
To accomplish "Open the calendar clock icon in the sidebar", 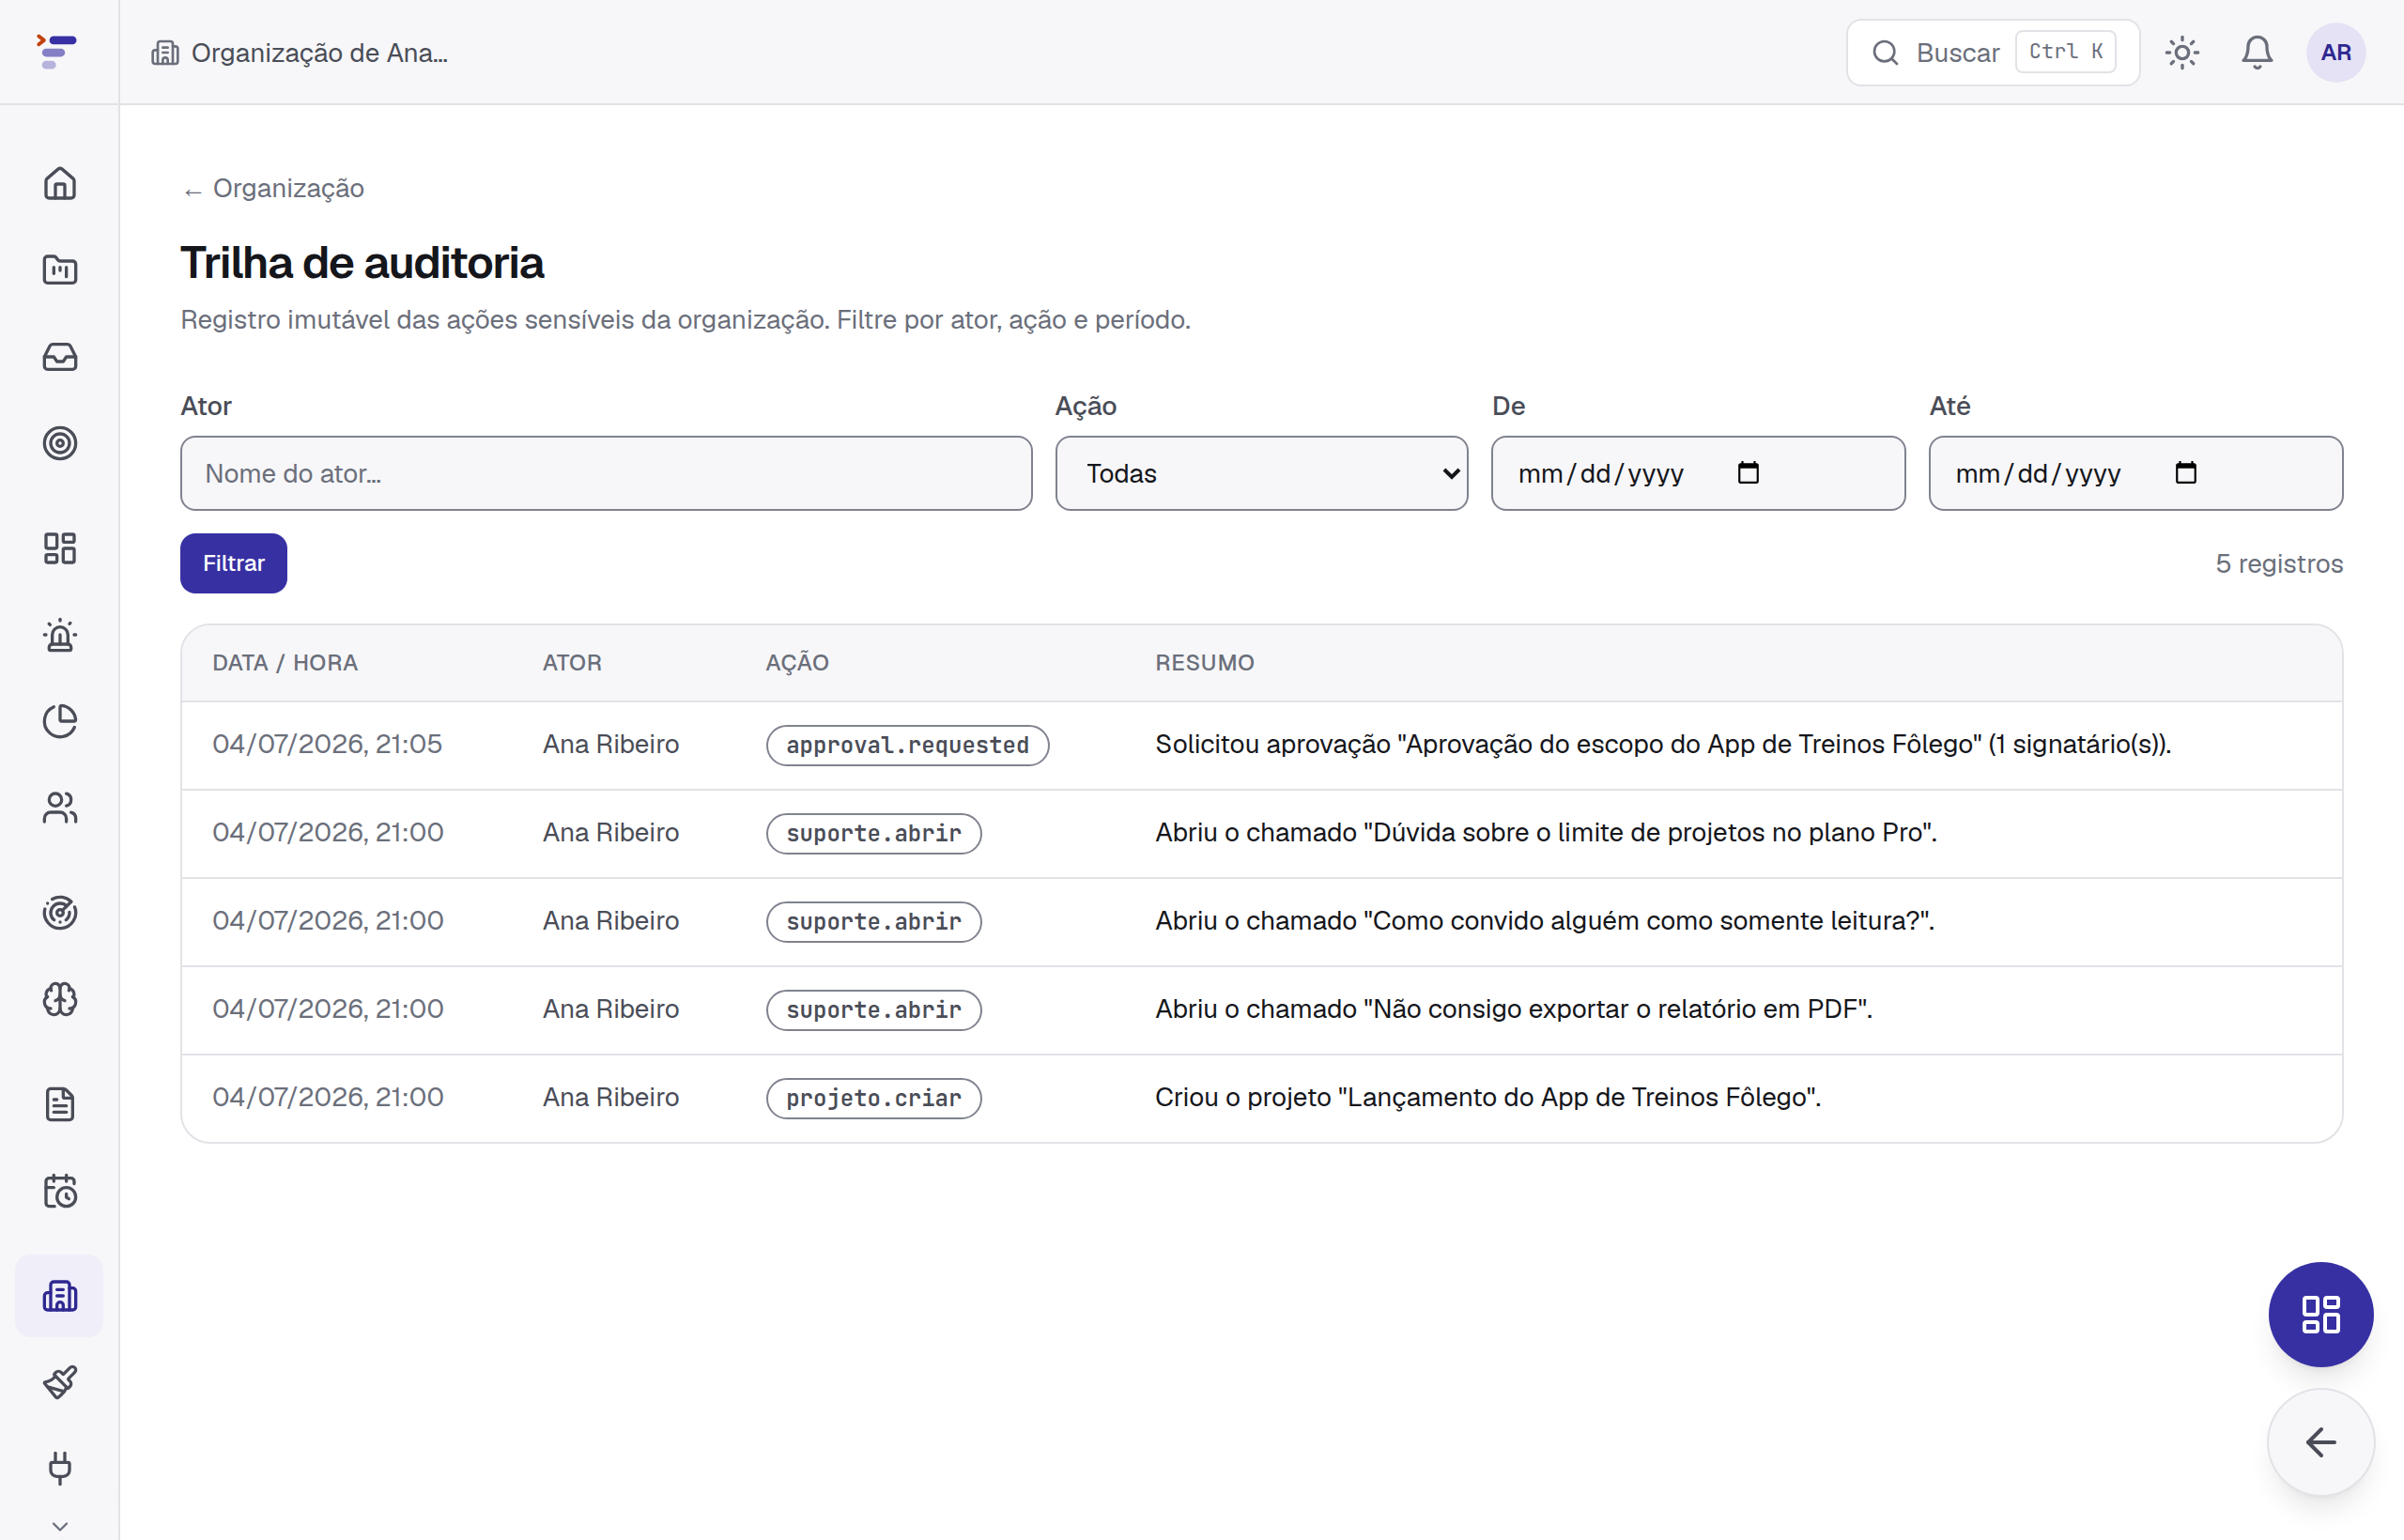I will click(x=60, y=1191).
